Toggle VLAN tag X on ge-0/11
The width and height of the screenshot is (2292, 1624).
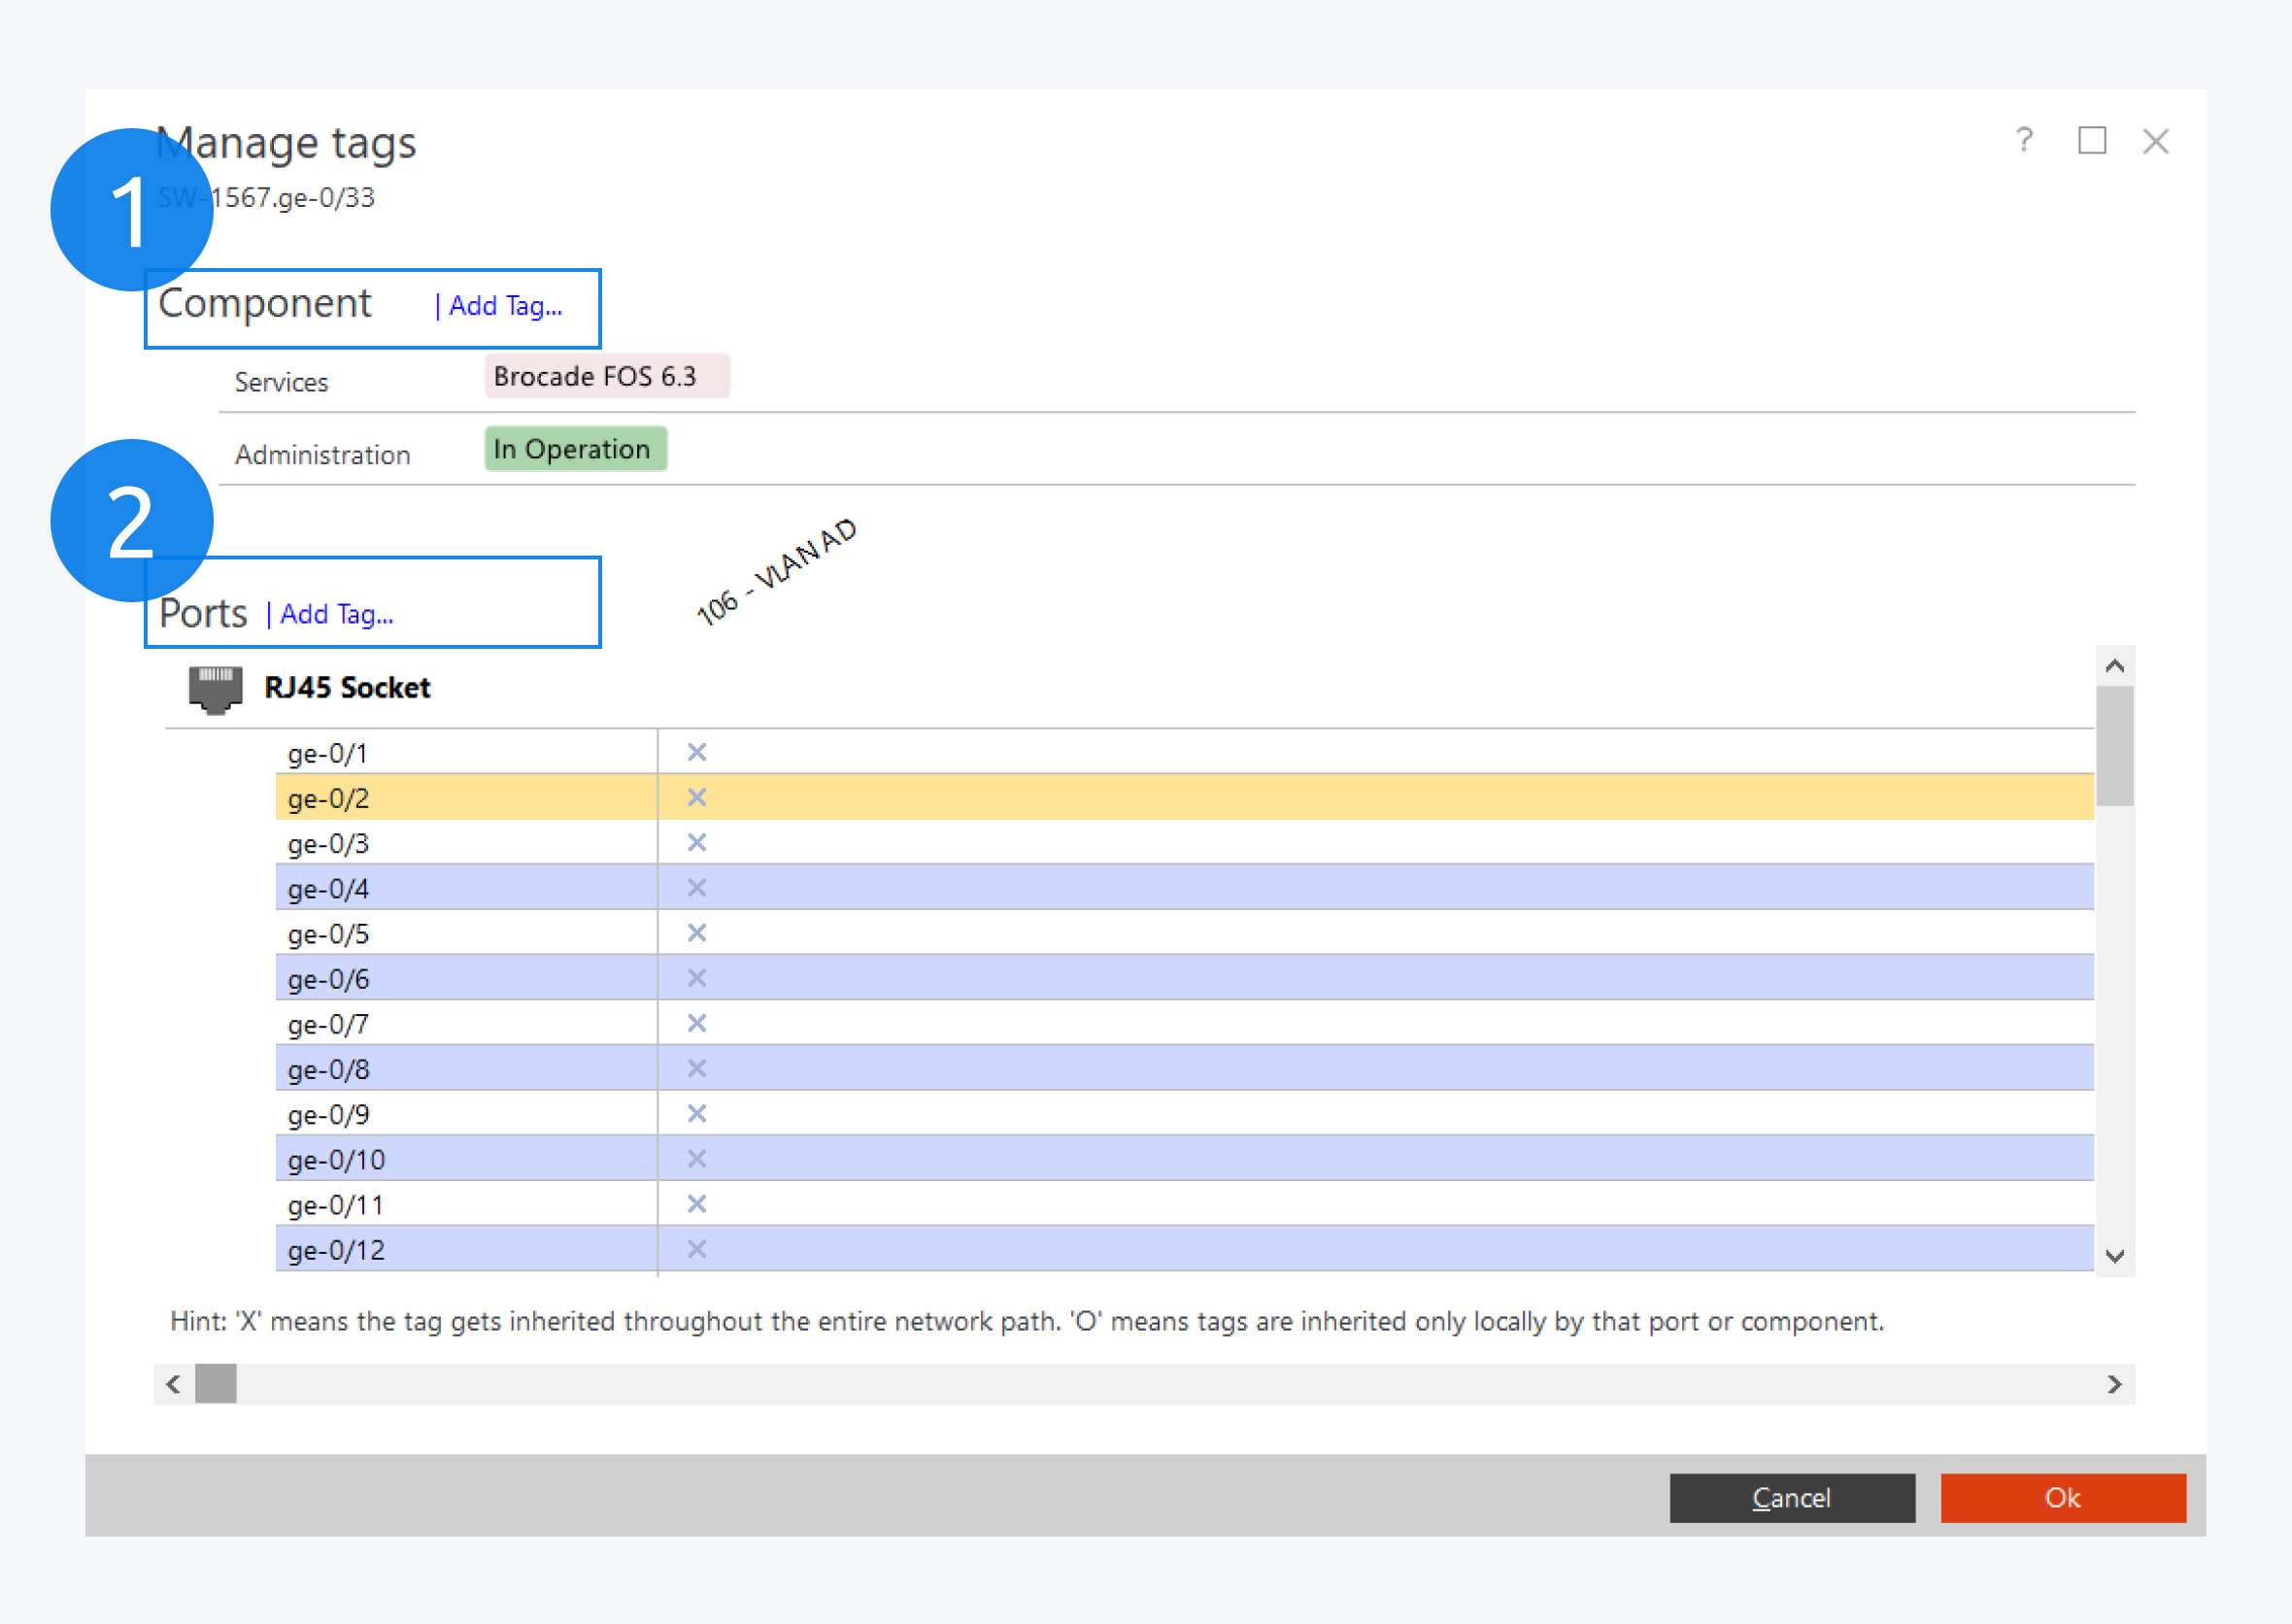tap(697, 1204)
